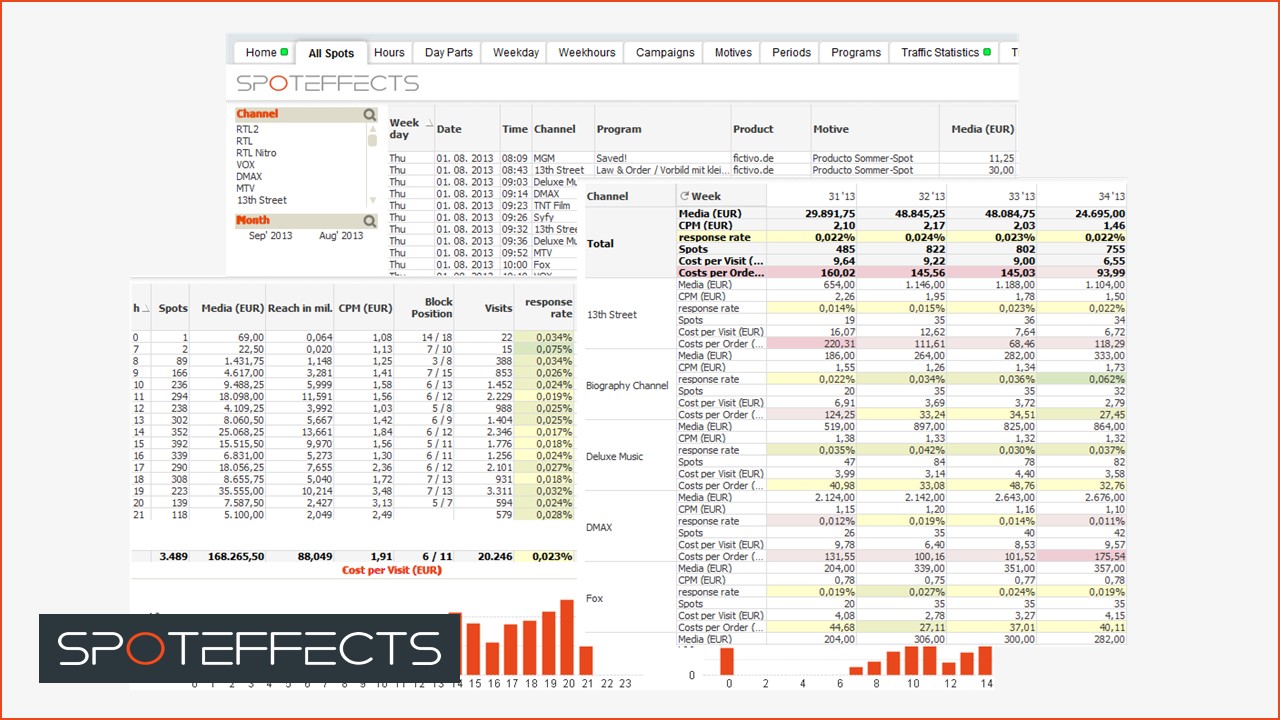Open search in the Month list box
The image size is (1280, 720).
[370, 221]
